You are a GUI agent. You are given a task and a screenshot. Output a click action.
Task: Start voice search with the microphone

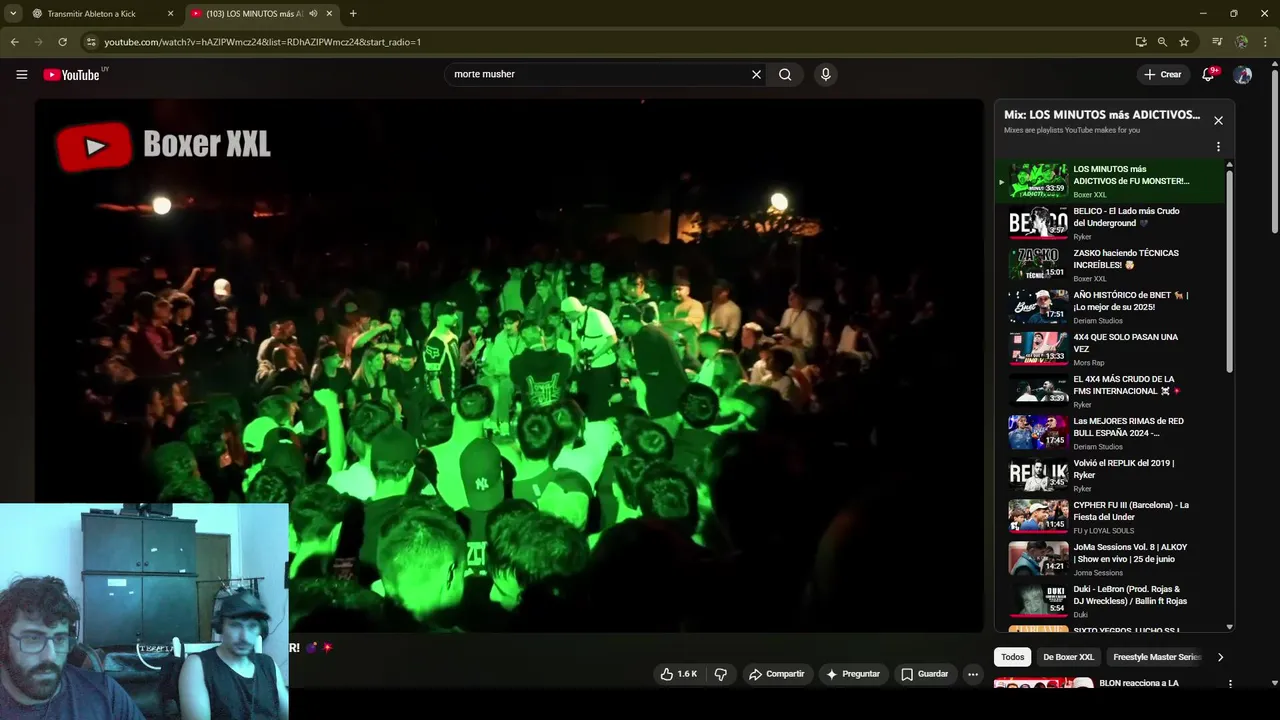click(825, 74)
